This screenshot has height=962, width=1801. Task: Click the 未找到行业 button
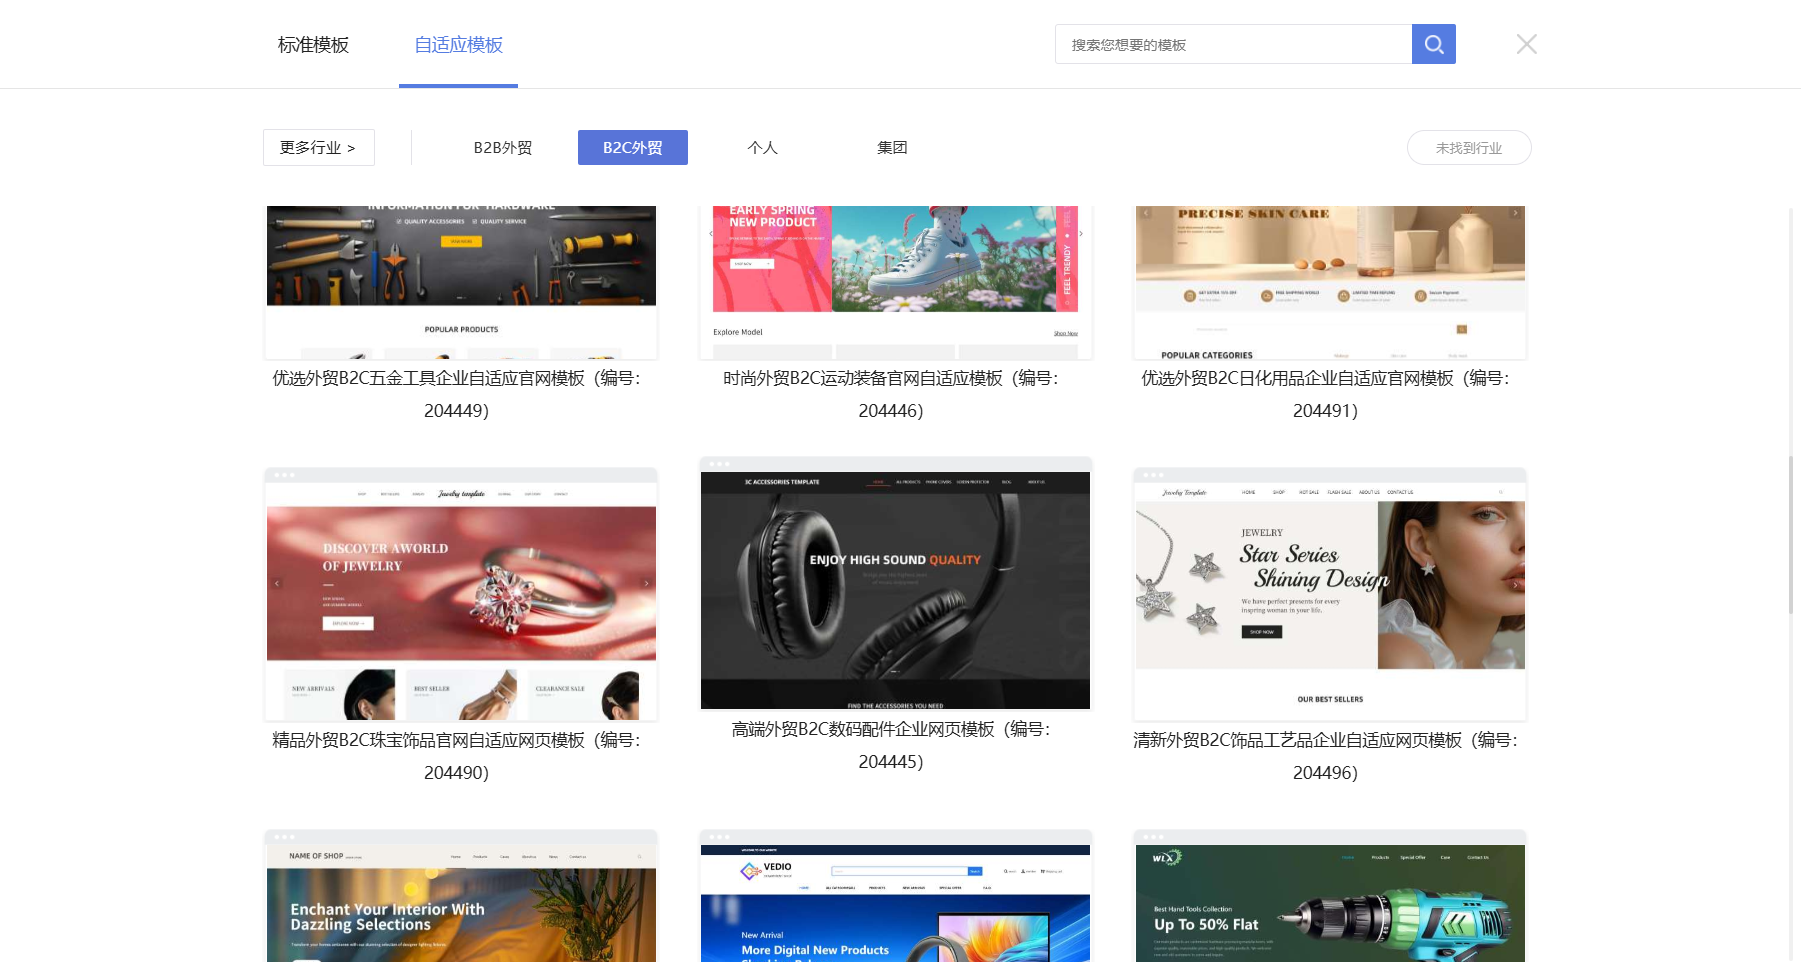click(x=1469, y=147)
